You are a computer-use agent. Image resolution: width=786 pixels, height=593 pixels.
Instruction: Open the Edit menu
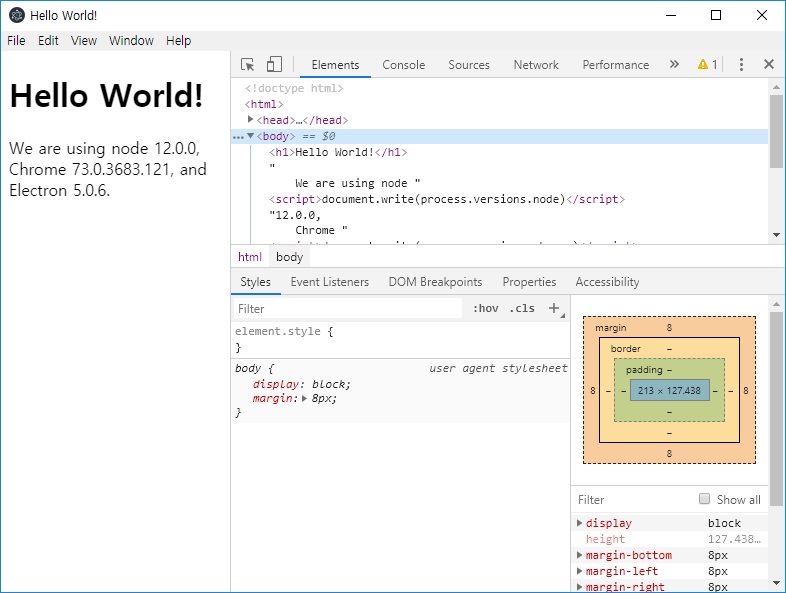point(48,41)
